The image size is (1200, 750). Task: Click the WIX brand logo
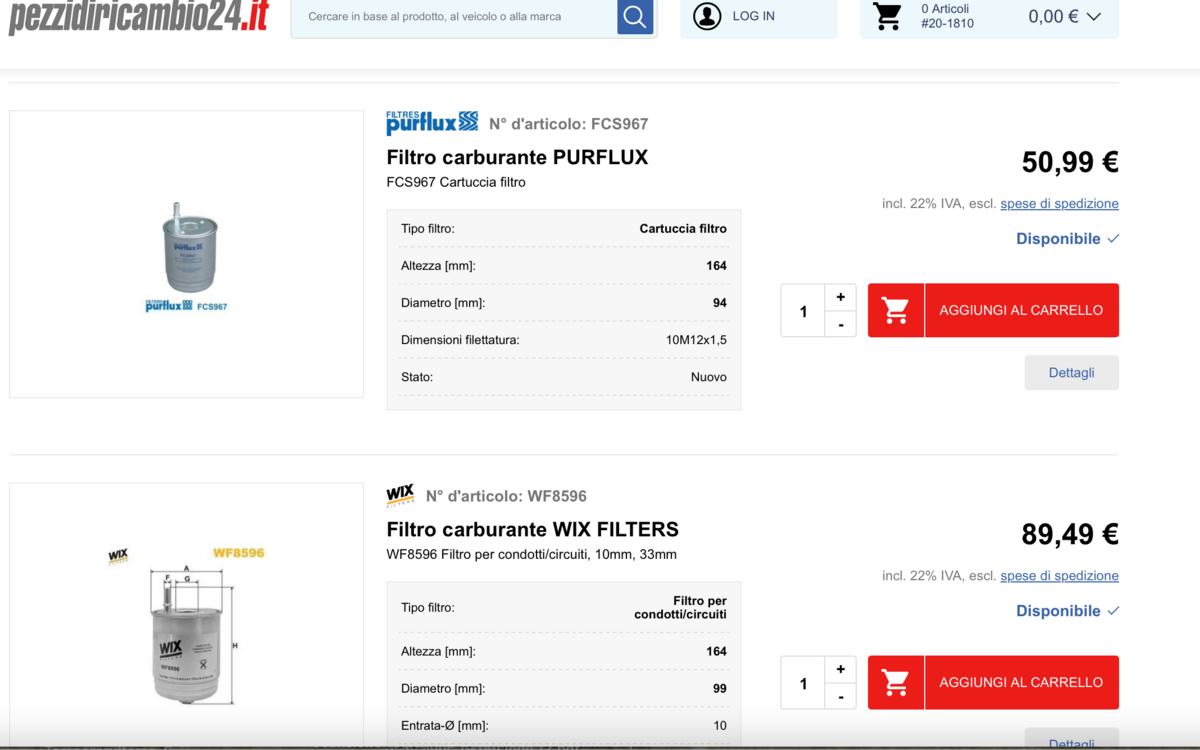coord(400,495)
